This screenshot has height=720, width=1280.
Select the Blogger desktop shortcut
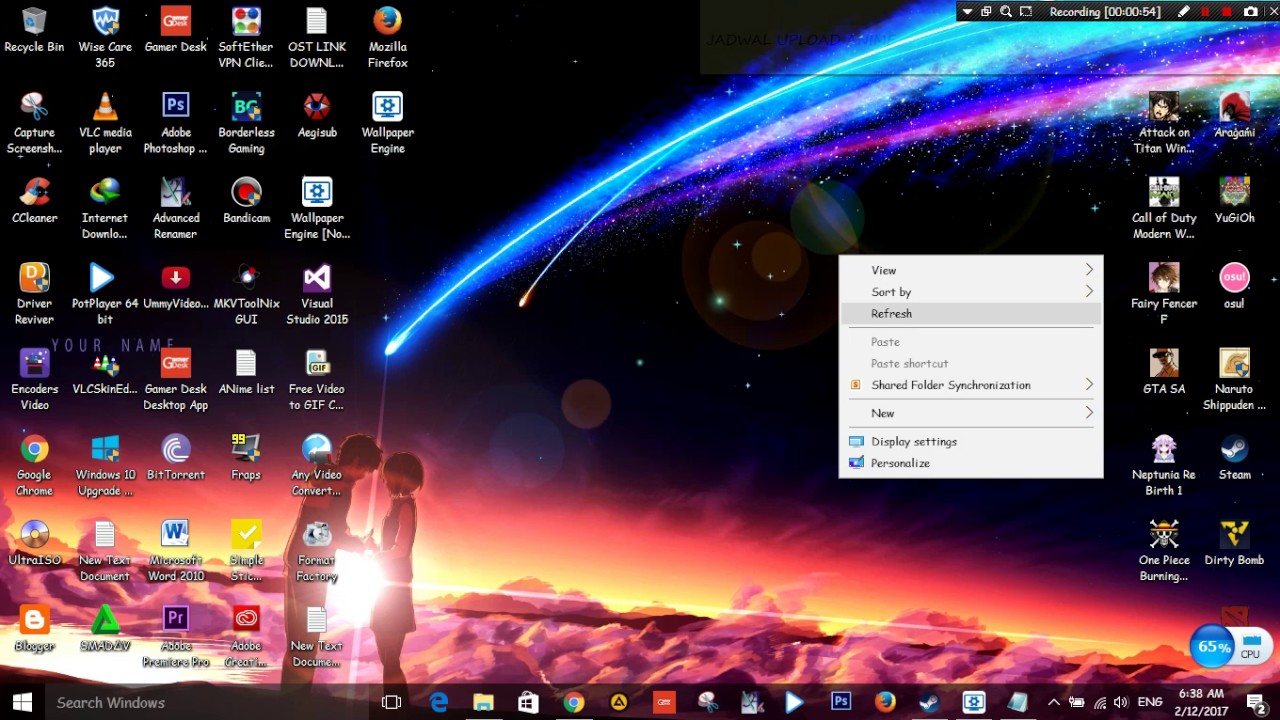click(34, 628)
